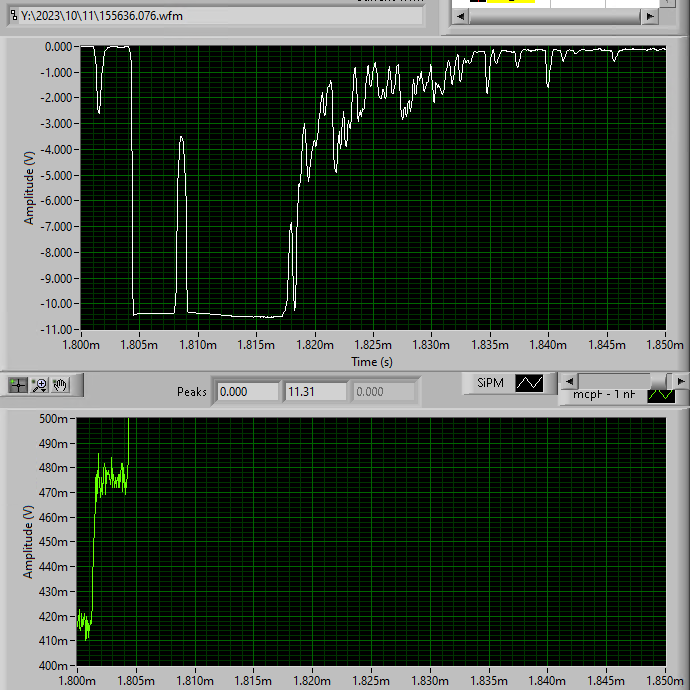Click the greyed third Peaks field
This screenshot has width=690, height=691.
384,392
